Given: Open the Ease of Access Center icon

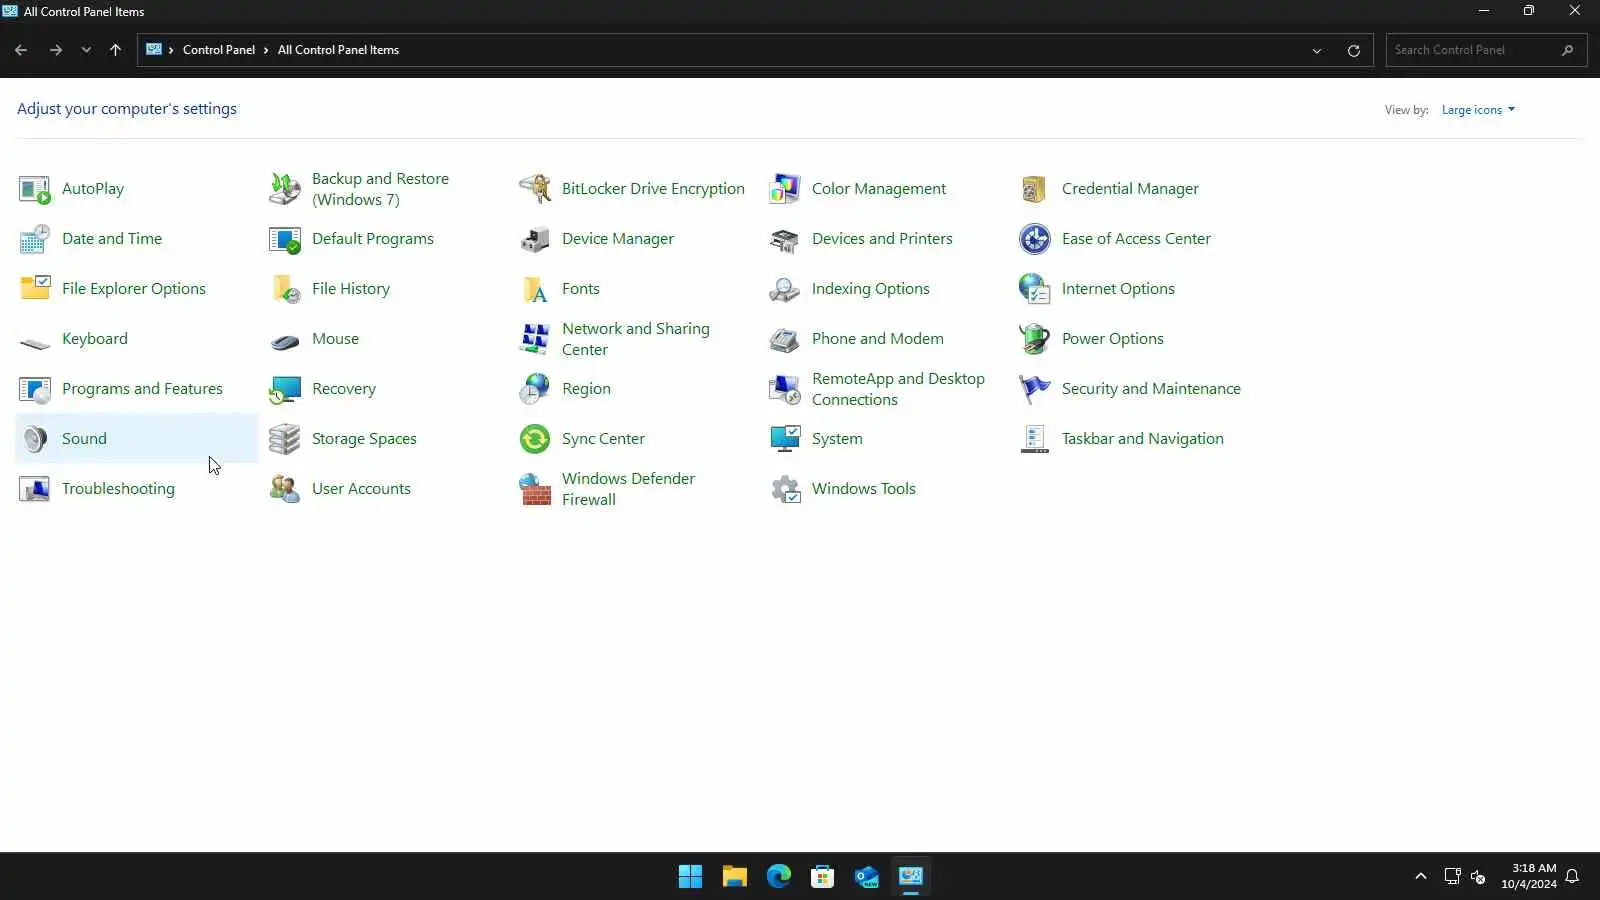Looking at the screenshot, I should pyautogui.click(x=1035, y=239).
